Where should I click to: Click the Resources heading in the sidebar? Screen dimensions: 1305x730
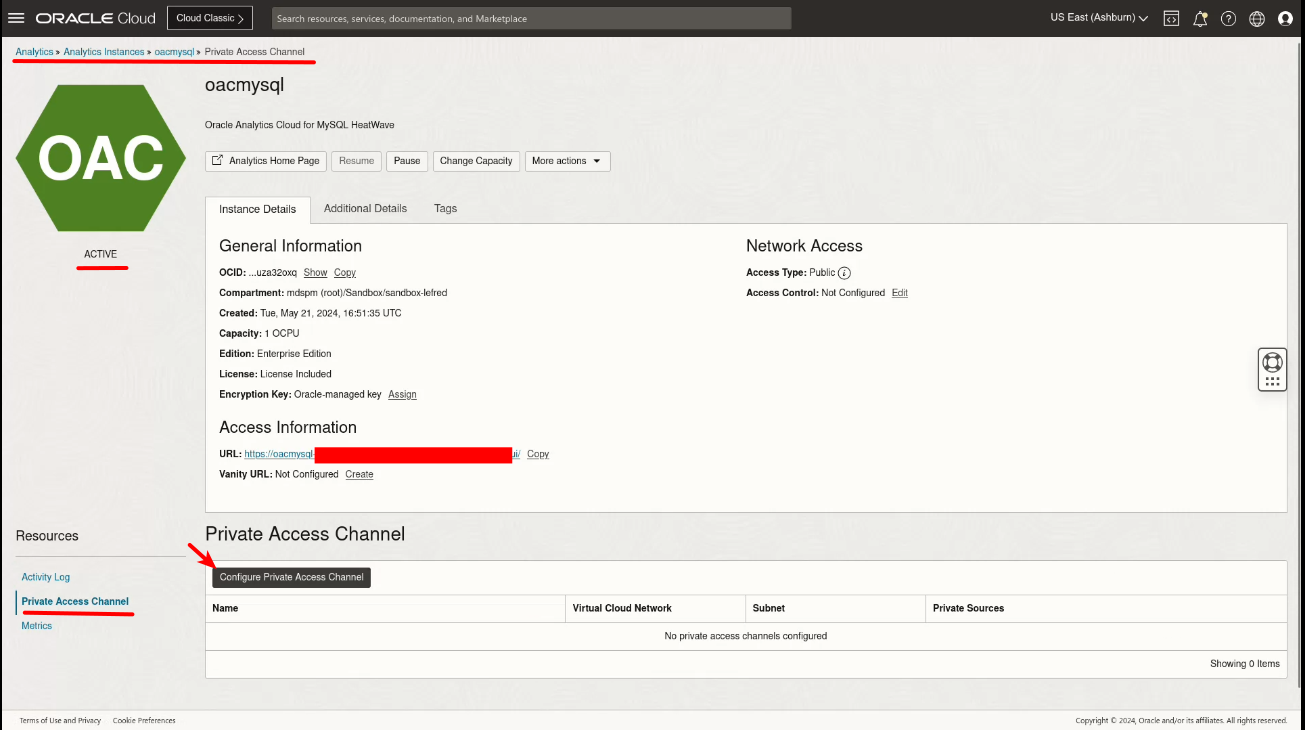point(47,536)
